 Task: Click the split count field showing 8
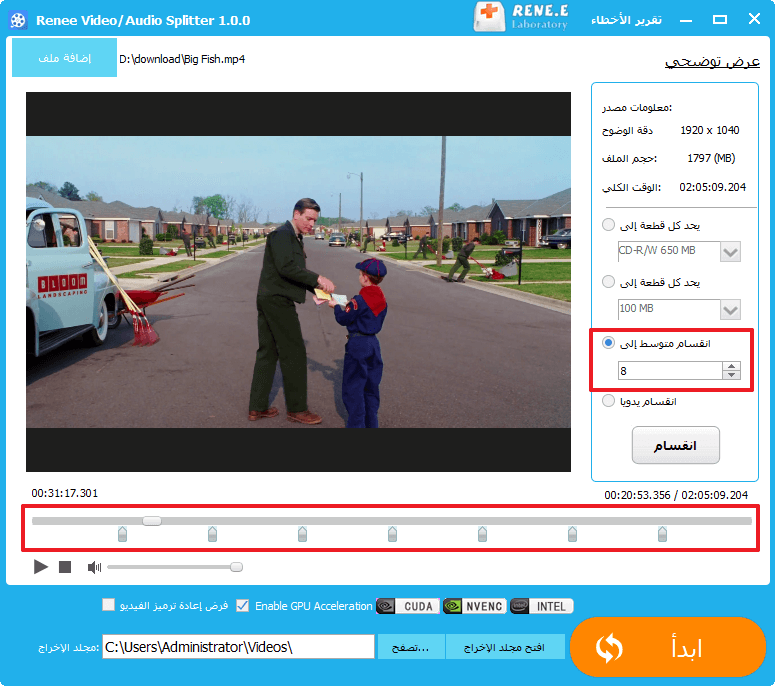pos(670,371)
